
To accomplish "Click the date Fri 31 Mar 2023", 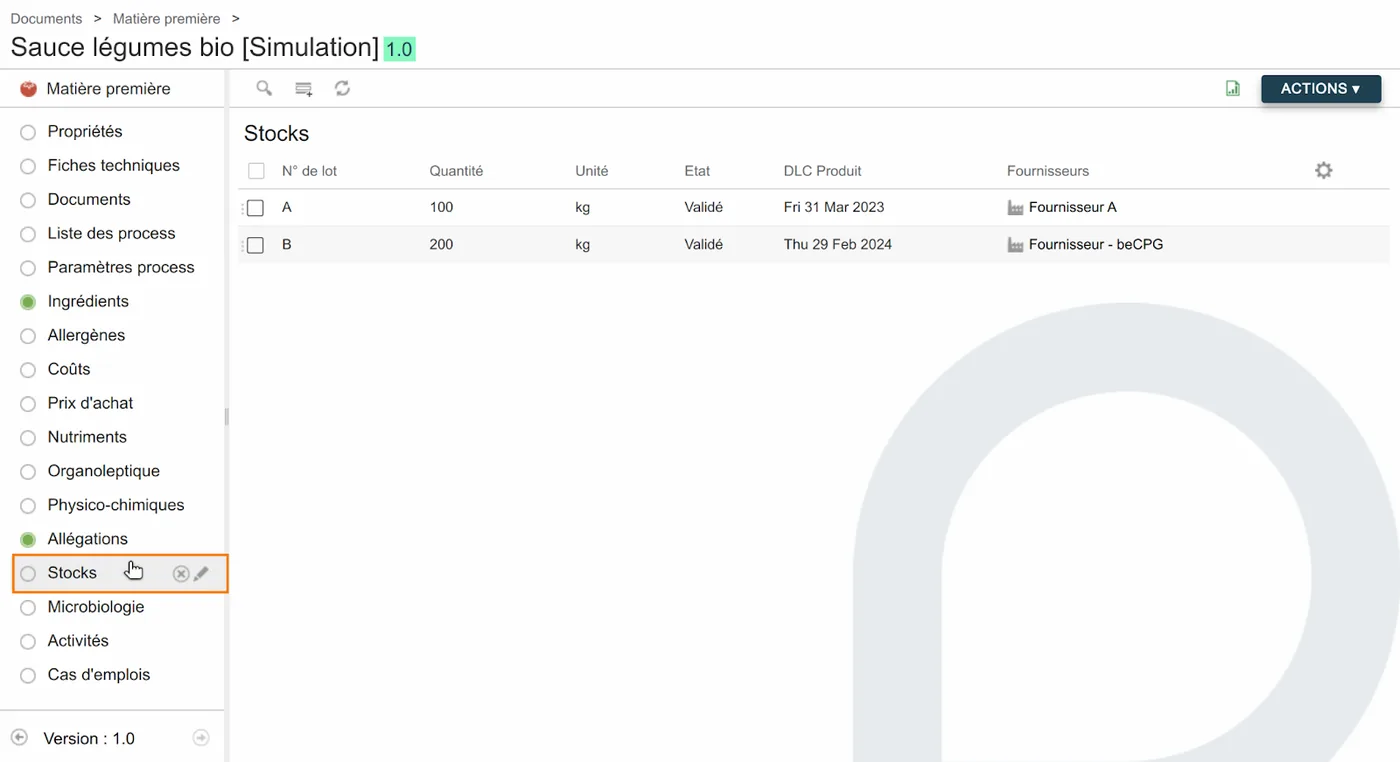I will (834, 207).
